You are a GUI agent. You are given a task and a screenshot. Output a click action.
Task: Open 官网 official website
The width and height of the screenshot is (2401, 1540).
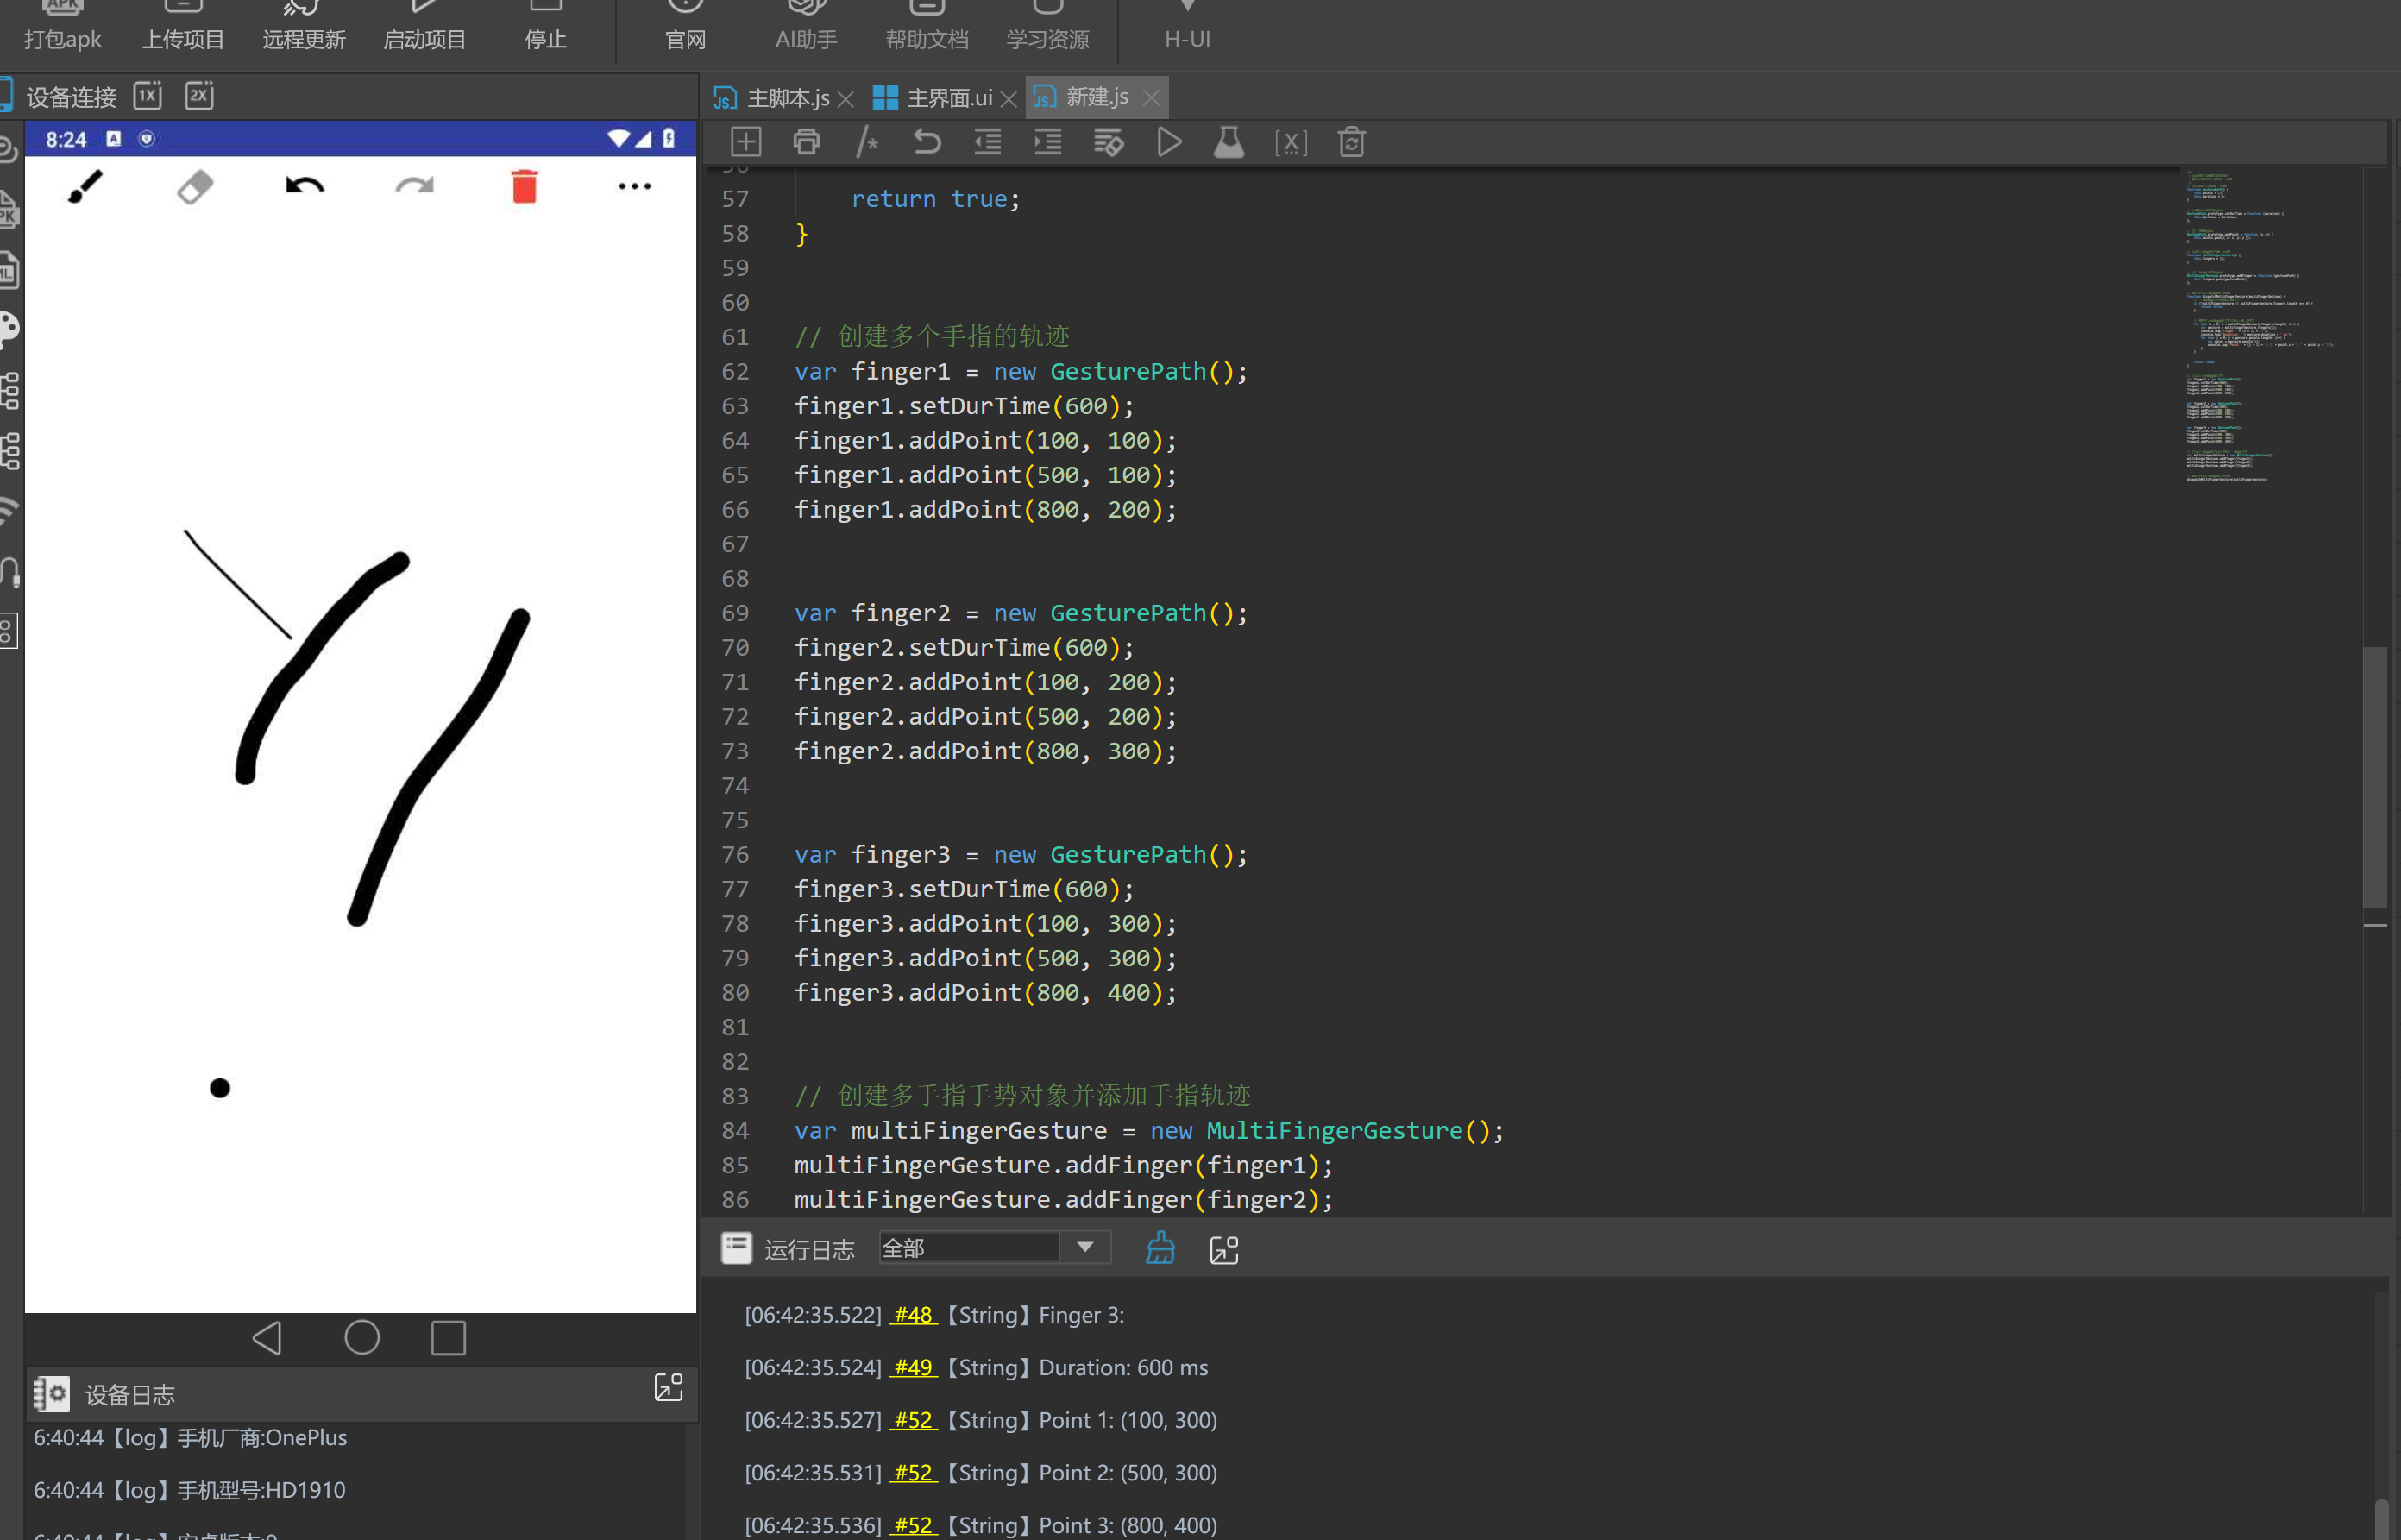pyautogui.click(x=686, y=26)
